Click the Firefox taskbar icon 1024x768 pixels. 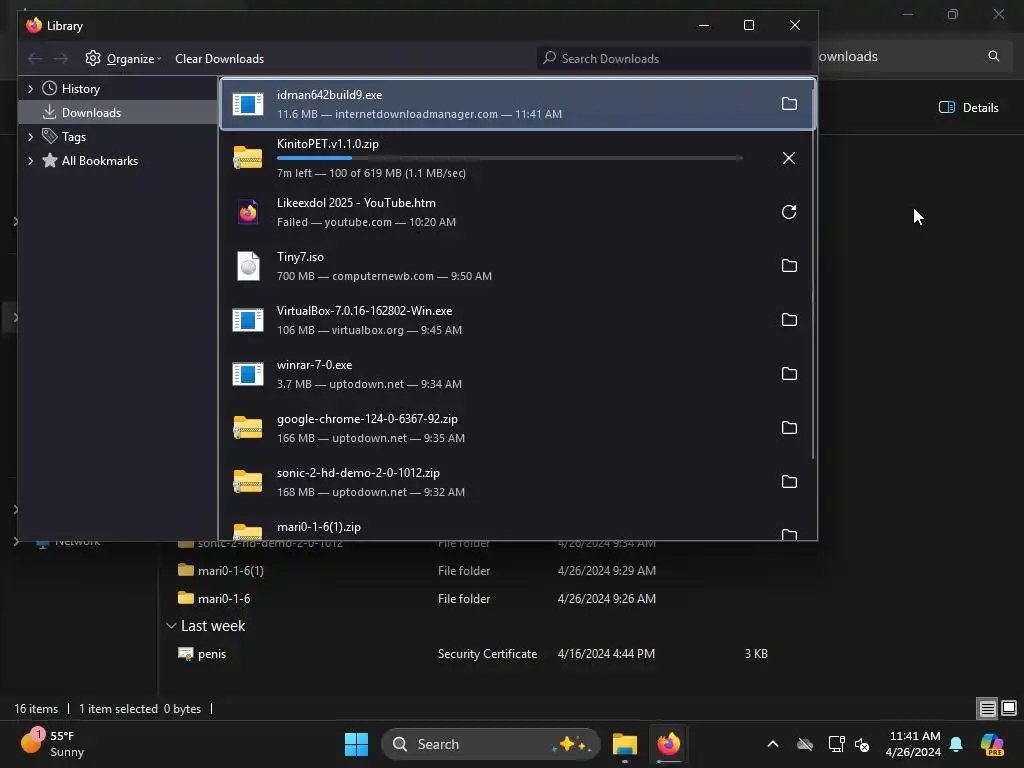click(x=669, y=744)
